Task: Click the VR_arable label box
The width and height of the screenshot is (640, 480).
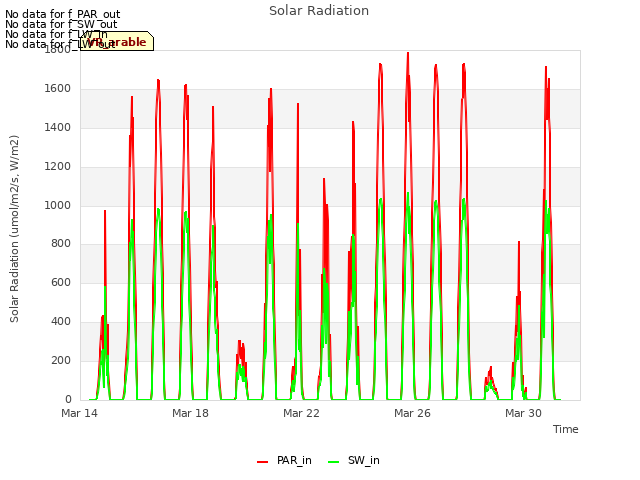Action: pyautogui.click(x=117, y=41)
